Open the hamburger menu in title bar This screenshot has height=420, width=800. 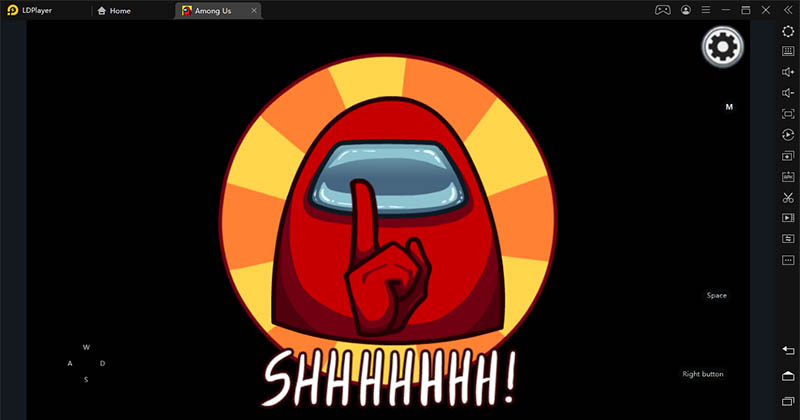706,10
